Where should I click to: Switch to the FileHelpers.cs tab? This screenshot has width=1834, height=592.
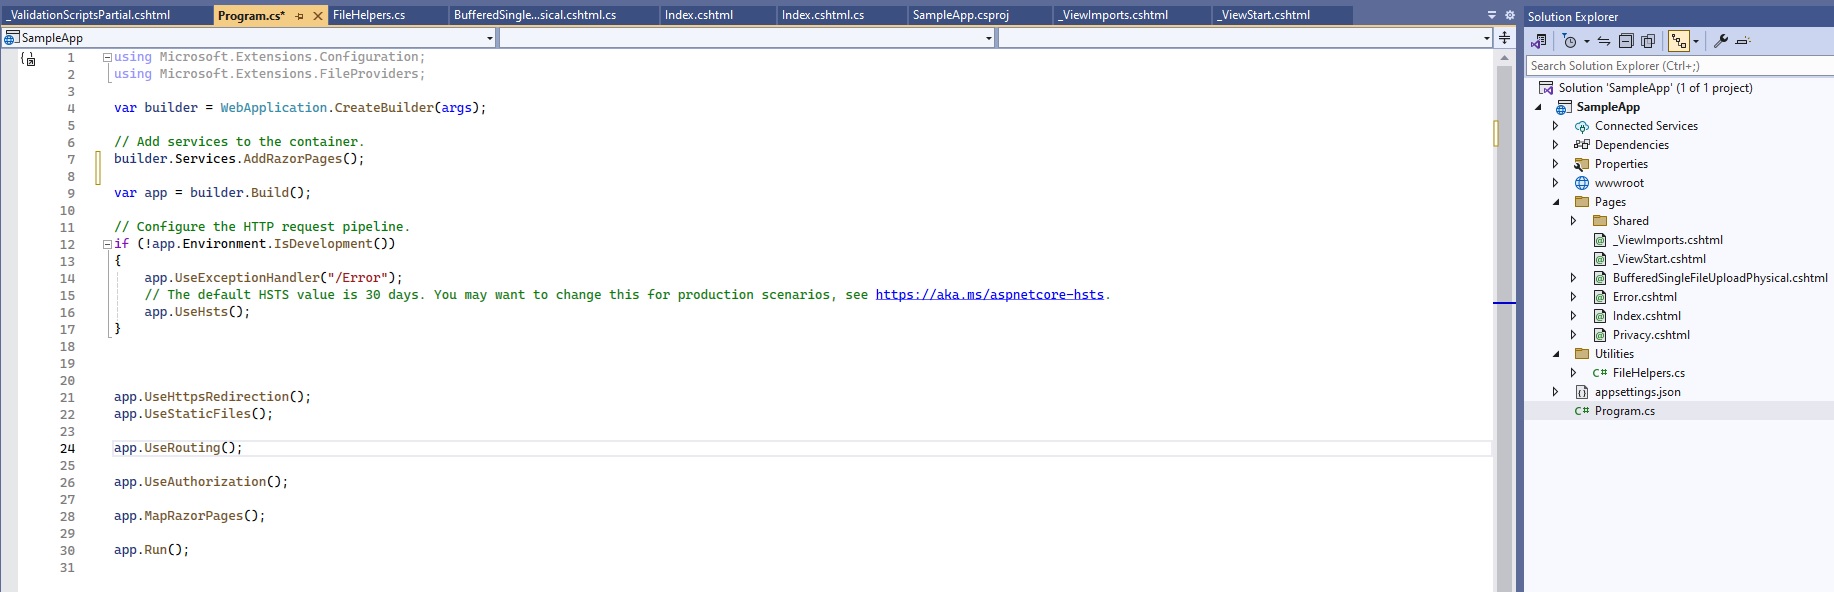pos(369,15)
